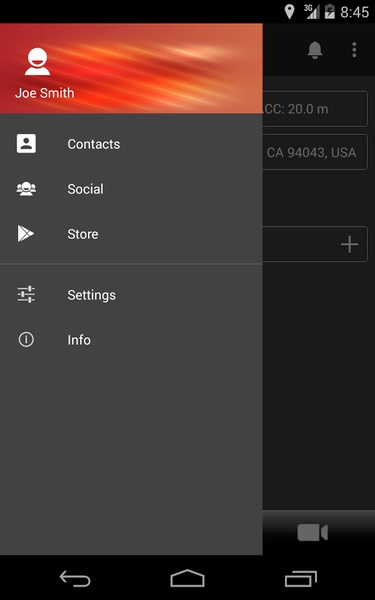Tap the notification bell icon

(315, 50)
